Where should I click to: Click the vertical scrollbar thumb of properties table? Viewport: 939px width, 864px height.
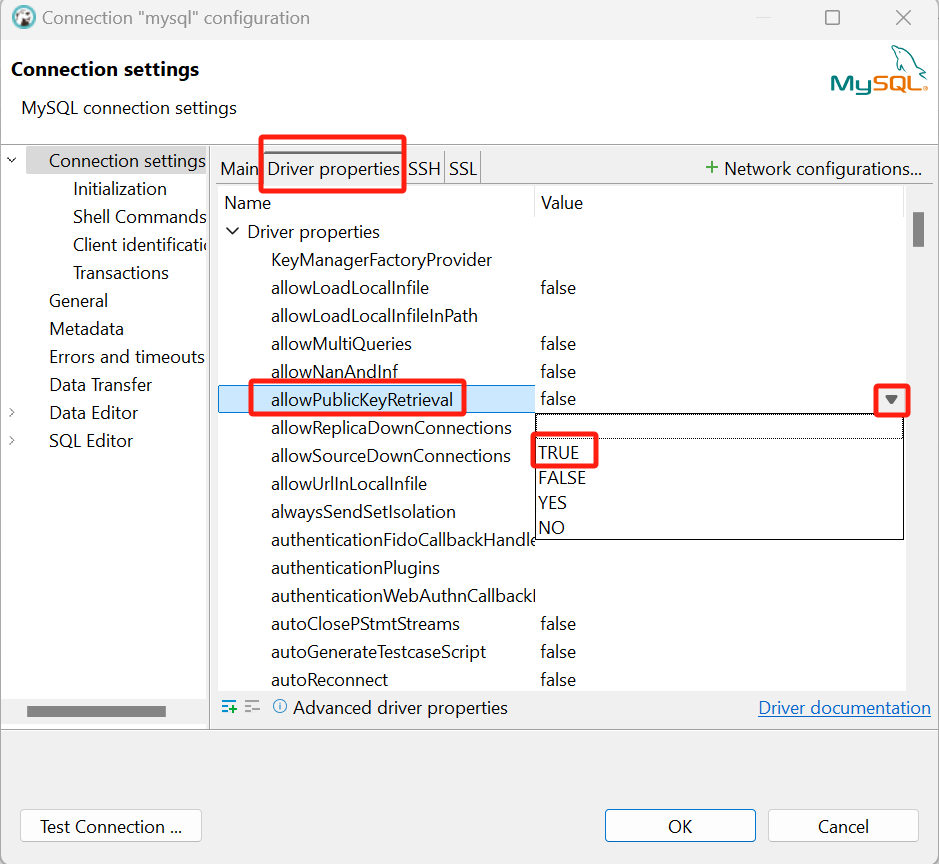[x=918, y=229]
